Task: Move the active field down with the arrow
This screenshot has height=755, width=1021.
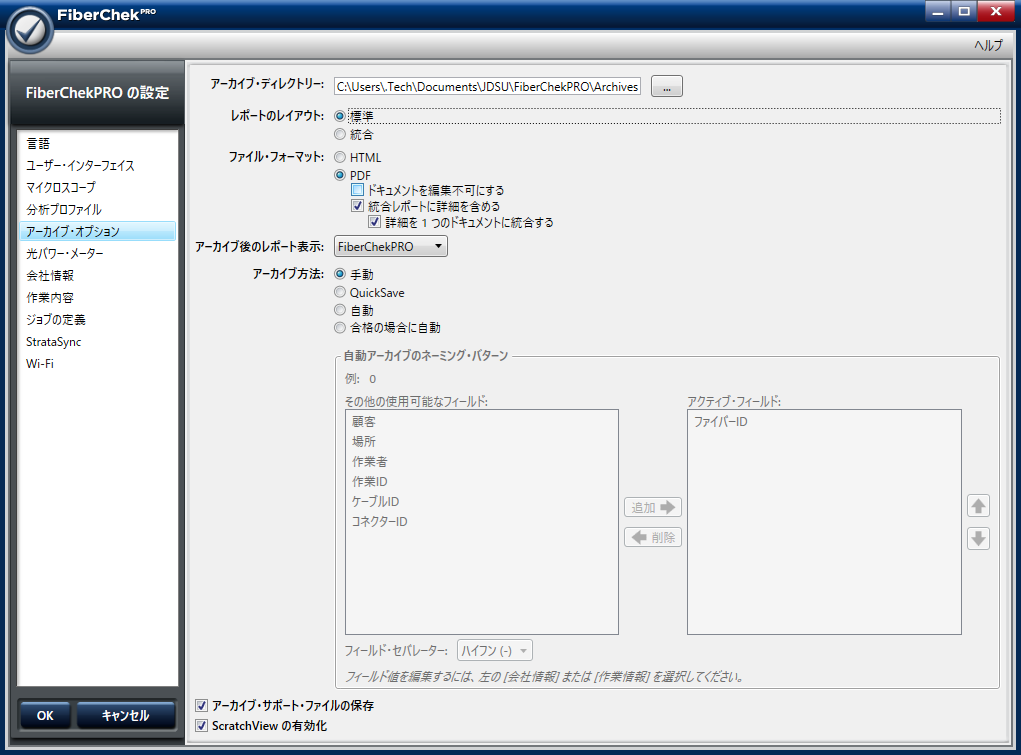Action: point(978,539)
